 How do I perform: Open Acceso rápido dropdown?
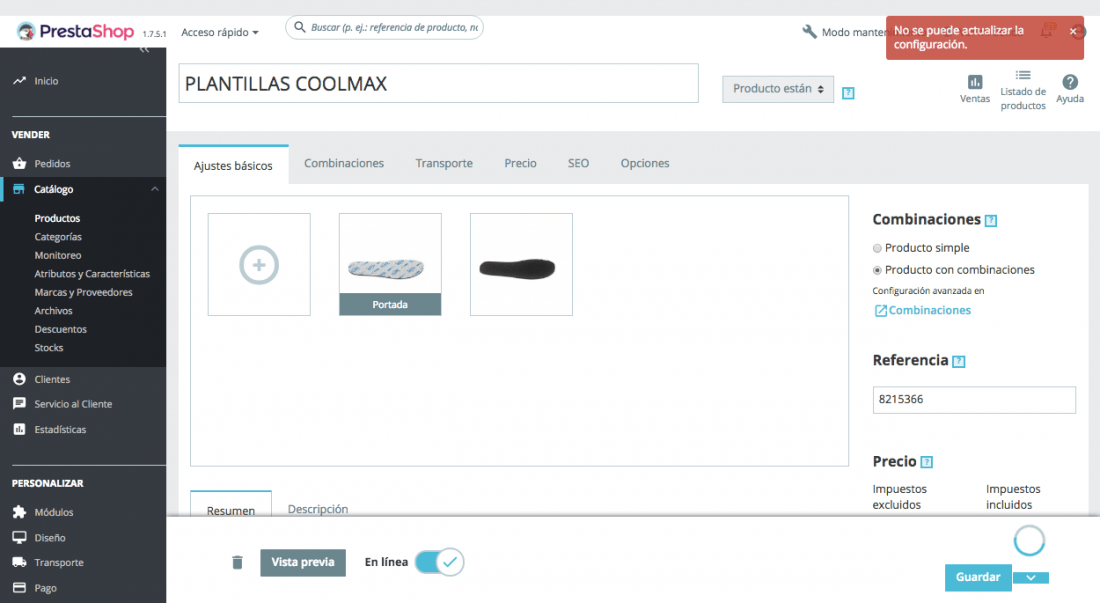220,32
